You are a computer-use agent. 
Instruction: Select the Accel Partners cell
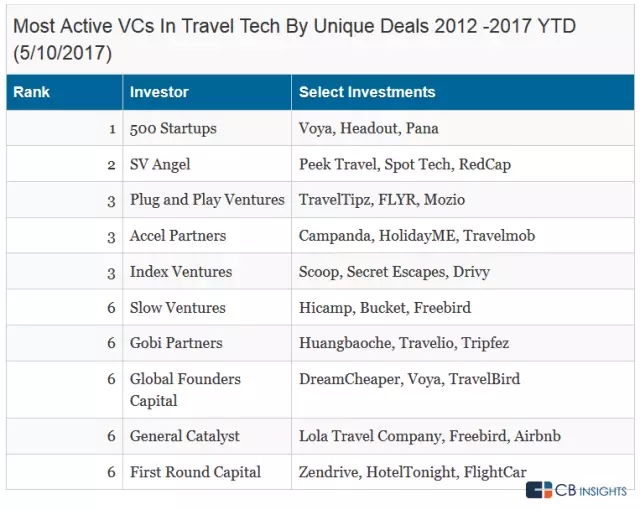tap(207, 236)
